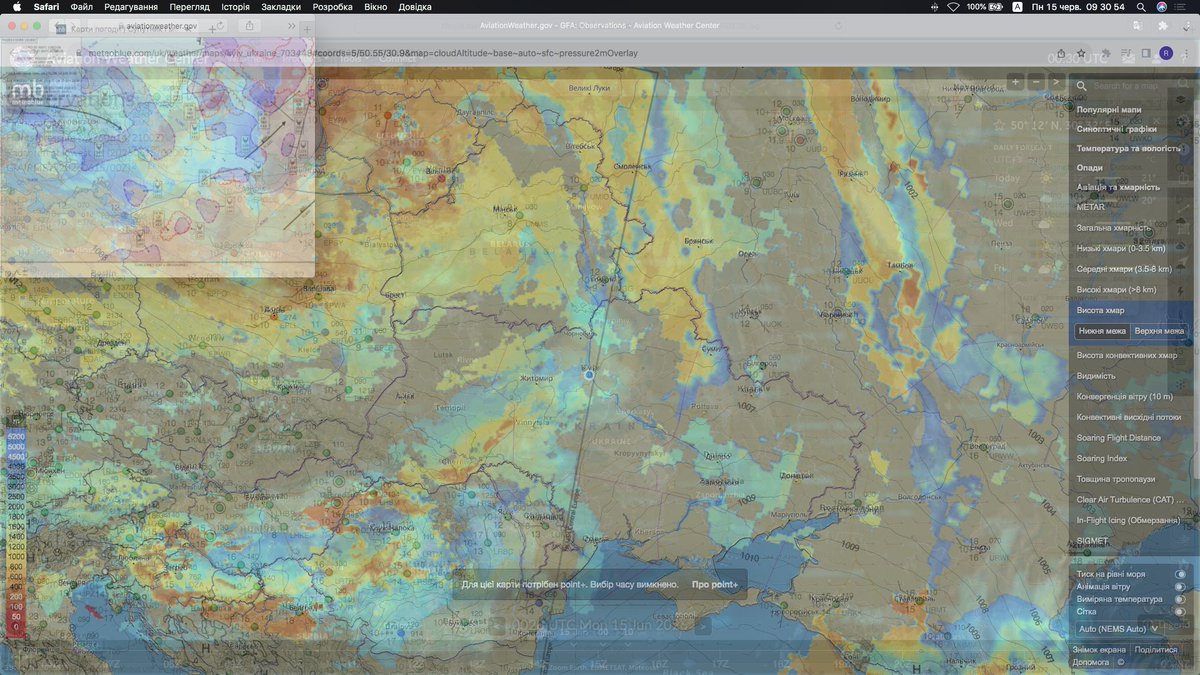Zoom out the map with the minus button
The height and width of the screenshot is (675, 1200).
tap(1036, 82)
